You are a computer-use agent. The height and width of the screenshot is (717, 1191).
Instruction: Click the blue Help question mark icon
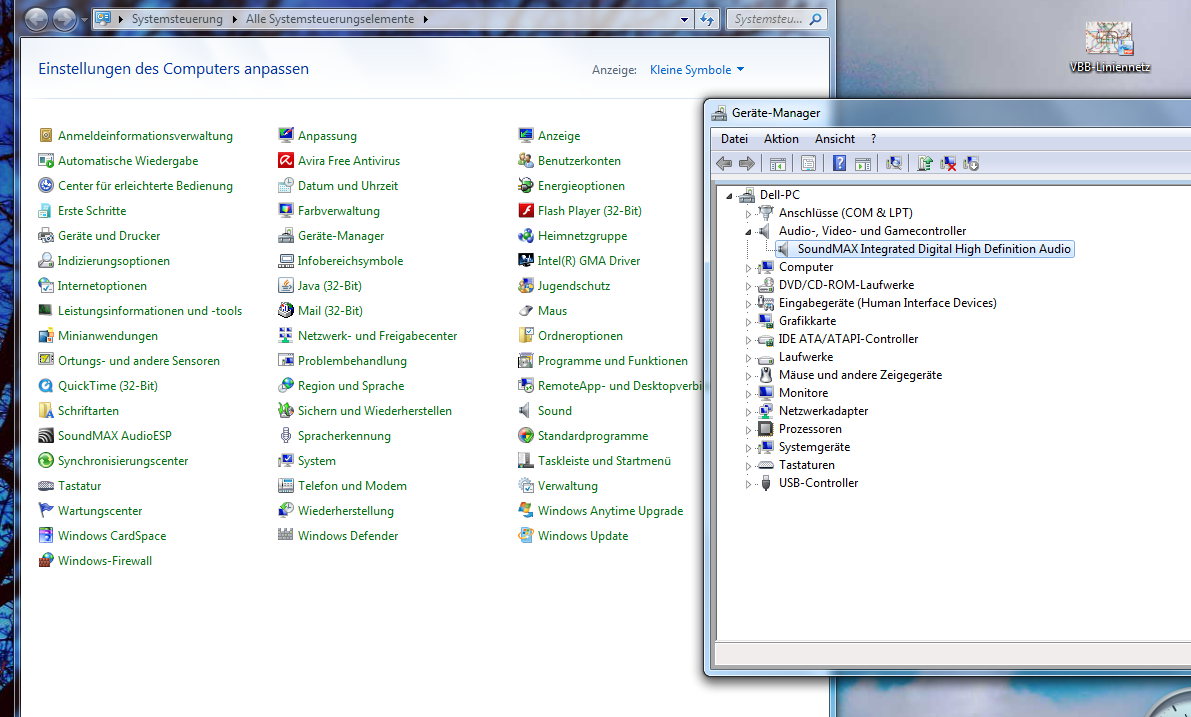[x=839, y=163]
